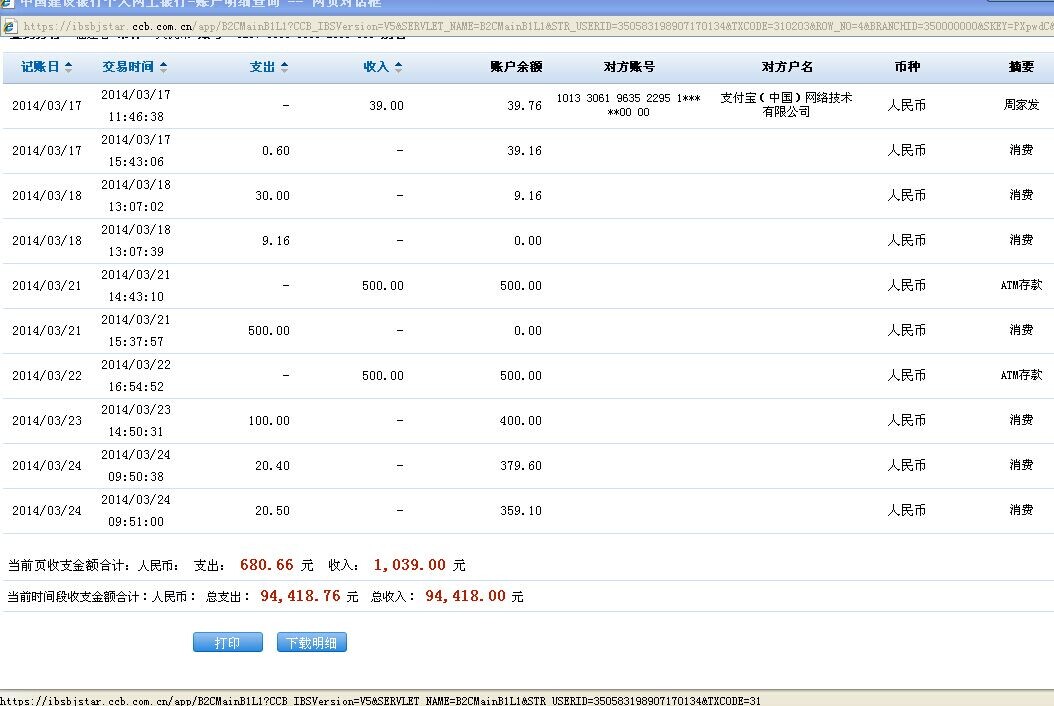Viewport: 1054px width, 706px height.
Task: Click sort arrows beside 记账日 header
Action: pyautogui.click(x=68, y=67)
